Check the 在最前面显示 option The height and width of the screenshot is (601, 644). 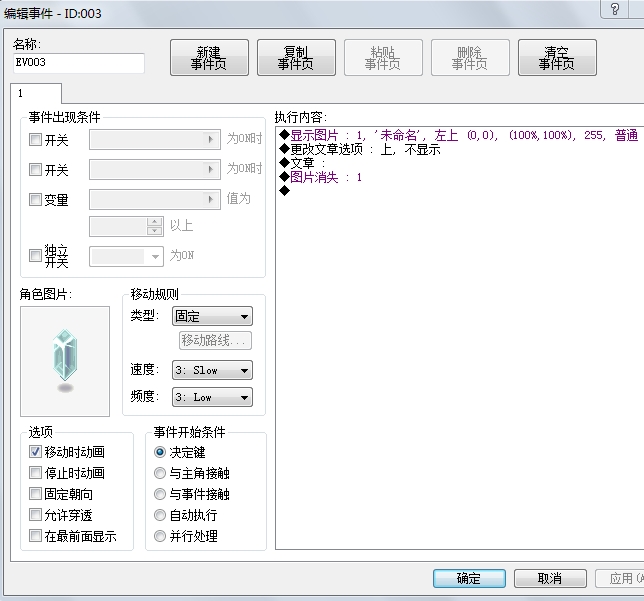pyautogui.click(x=35, y=536)
